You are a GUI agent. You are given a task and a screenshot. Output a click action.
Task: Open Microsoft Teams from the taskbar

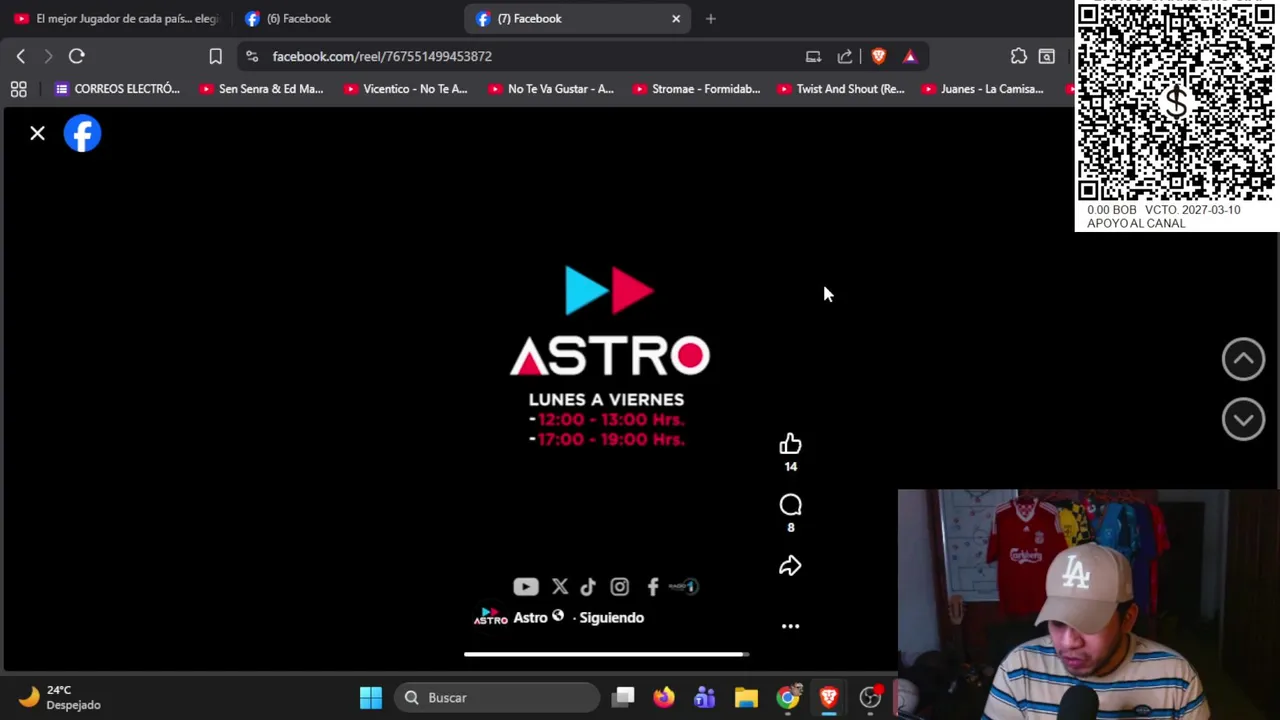(705, 697)
